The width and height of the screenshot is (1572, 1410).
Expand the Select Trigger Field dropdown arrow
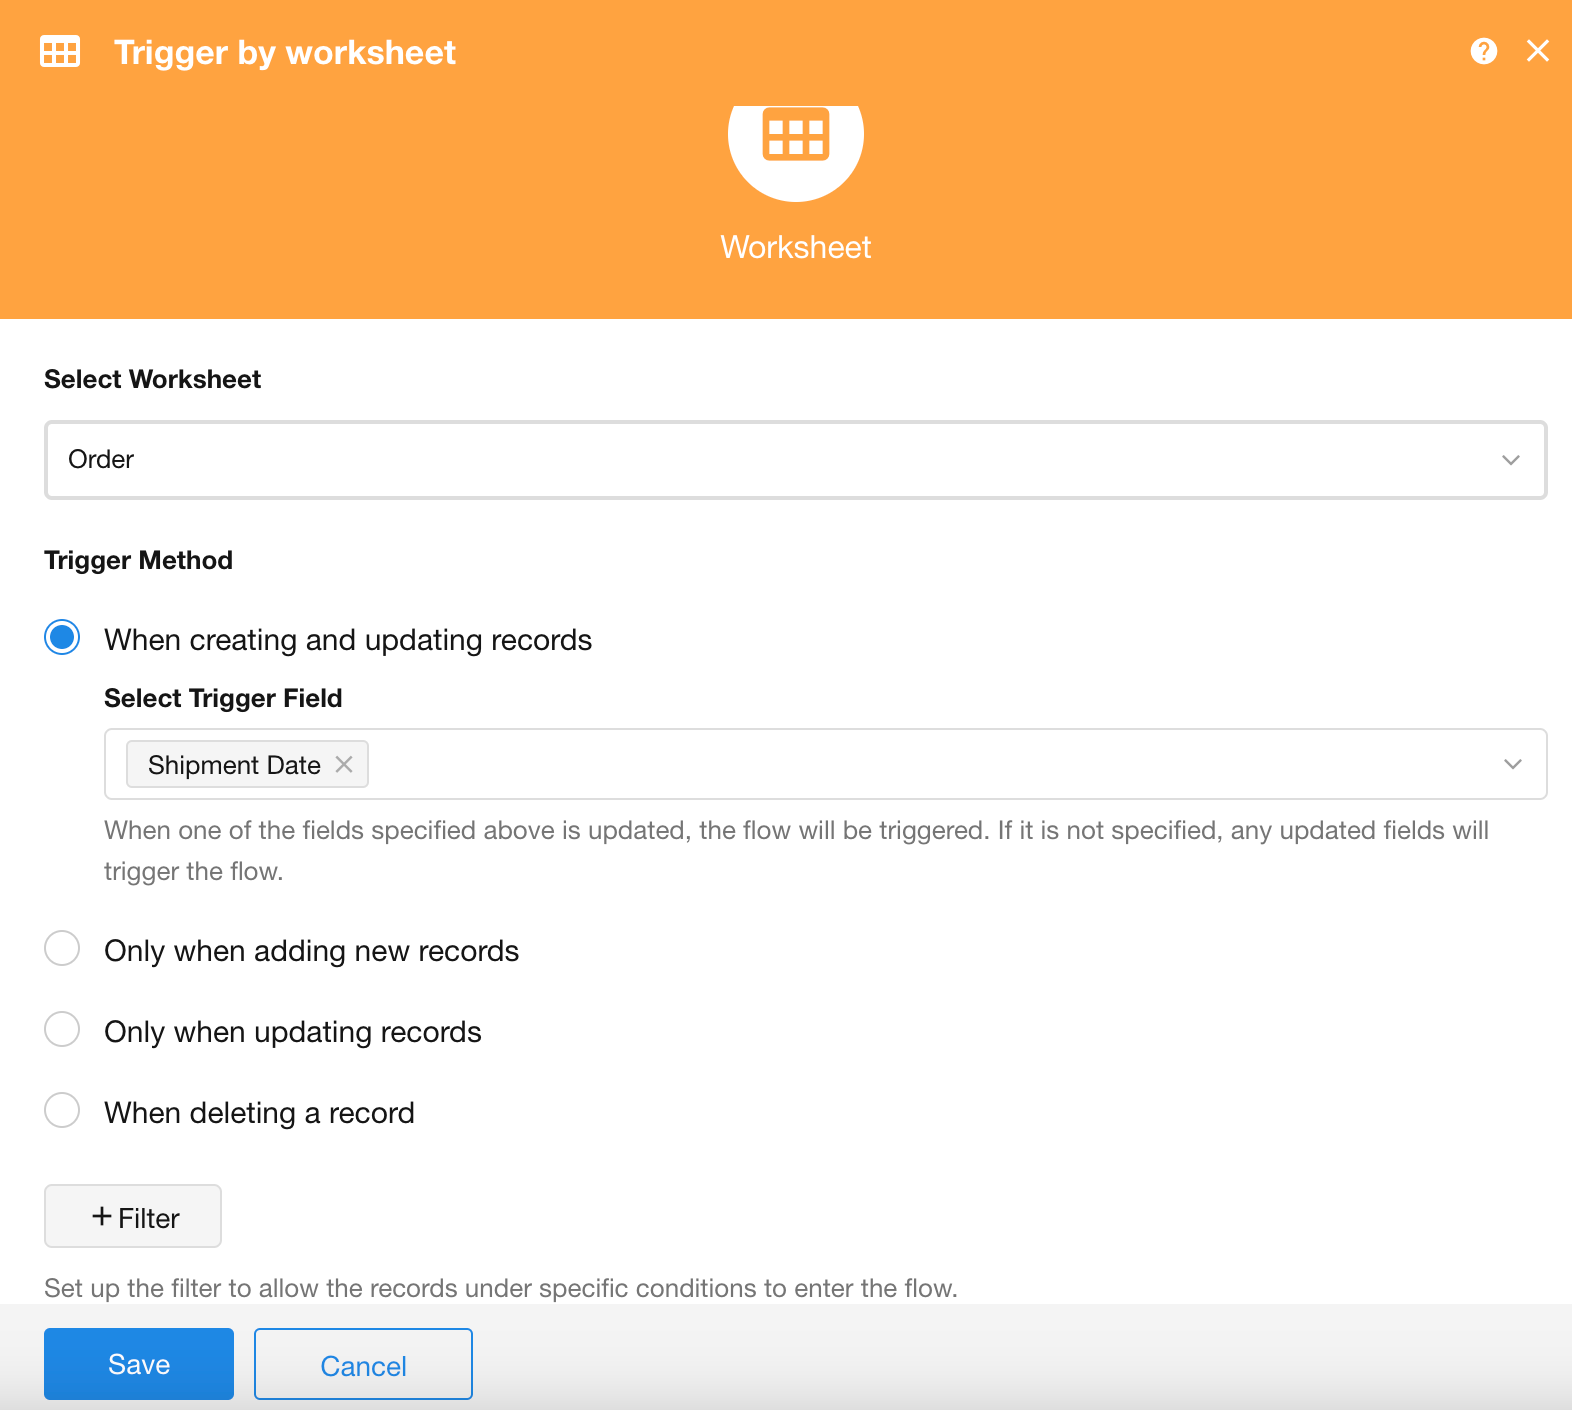pyautogui.click(x=1512, y=765)
